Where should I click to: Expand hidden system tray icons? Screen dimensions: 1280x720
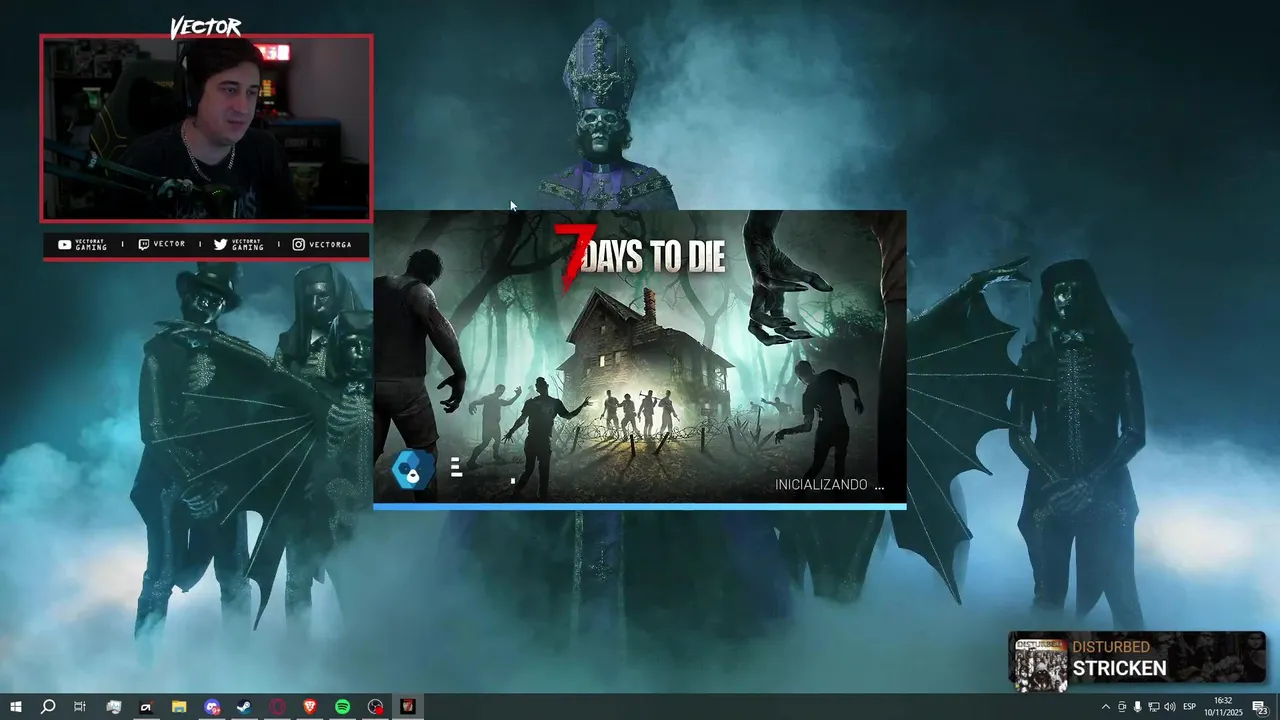click(1105, 707)
